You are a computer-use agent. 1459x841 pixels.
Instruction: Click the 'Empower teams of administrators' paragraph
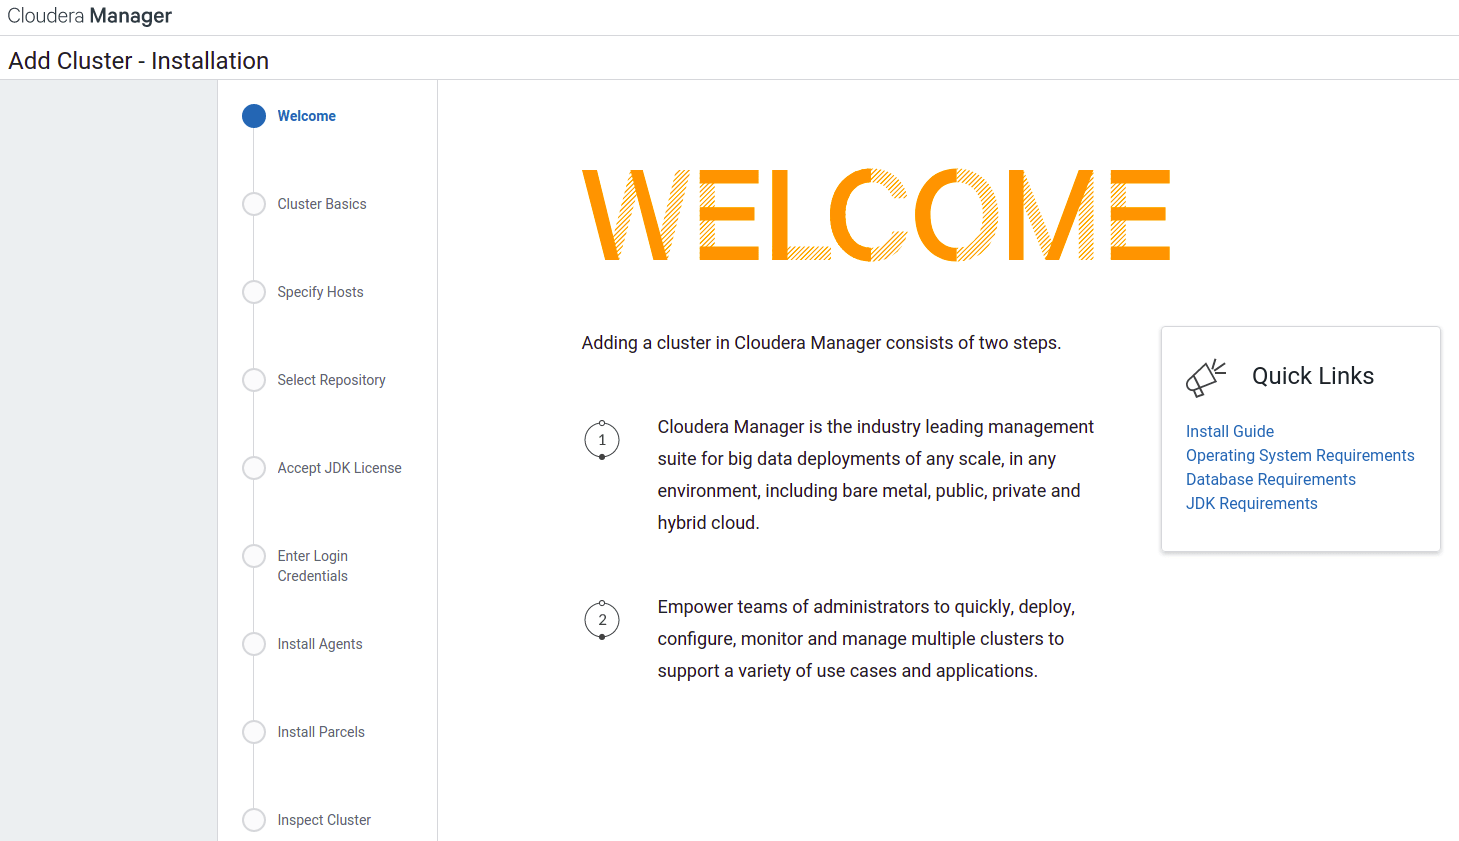coord(866,639)
